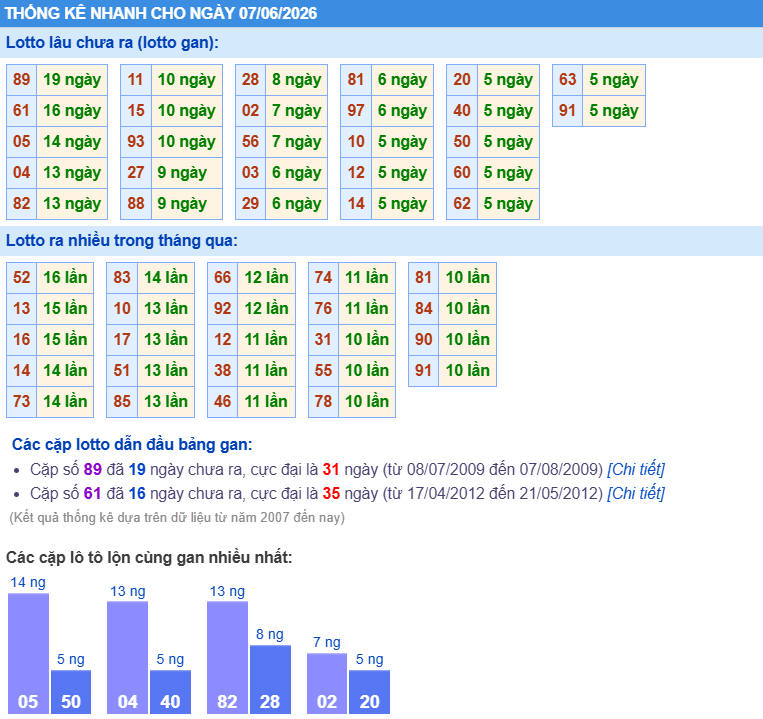Screen dimensions: 763x719
Task: Select lotto gan number 61
Action: [22, 110]
